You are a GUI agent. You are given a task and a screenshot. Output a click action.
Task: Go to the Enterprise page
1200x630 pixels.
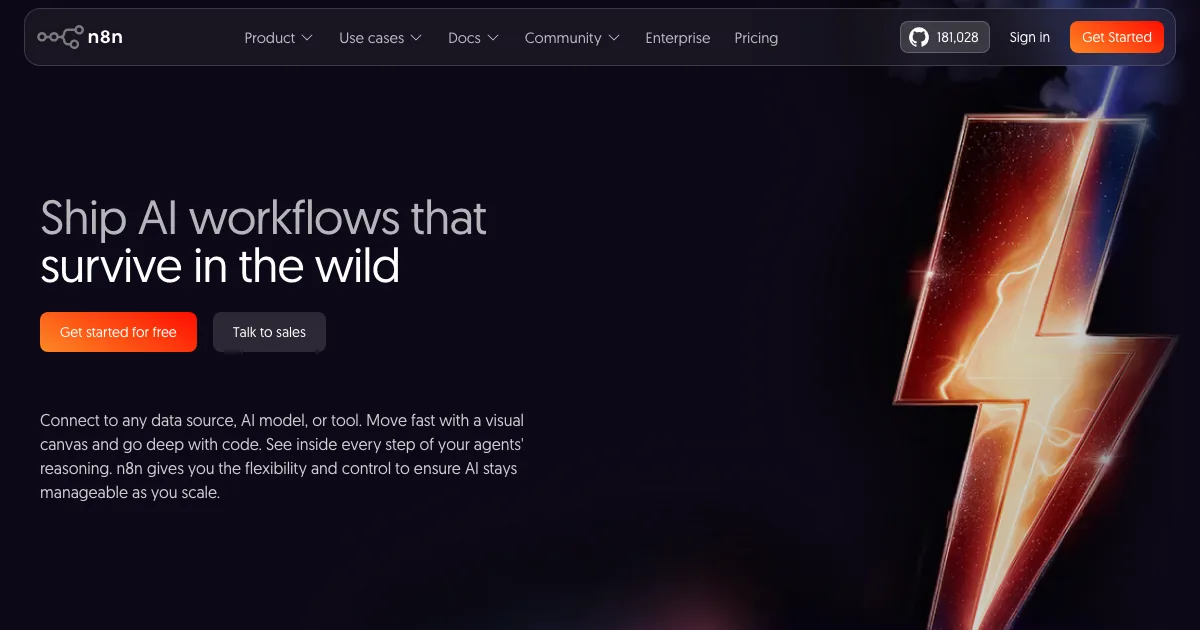coord(678,38)
